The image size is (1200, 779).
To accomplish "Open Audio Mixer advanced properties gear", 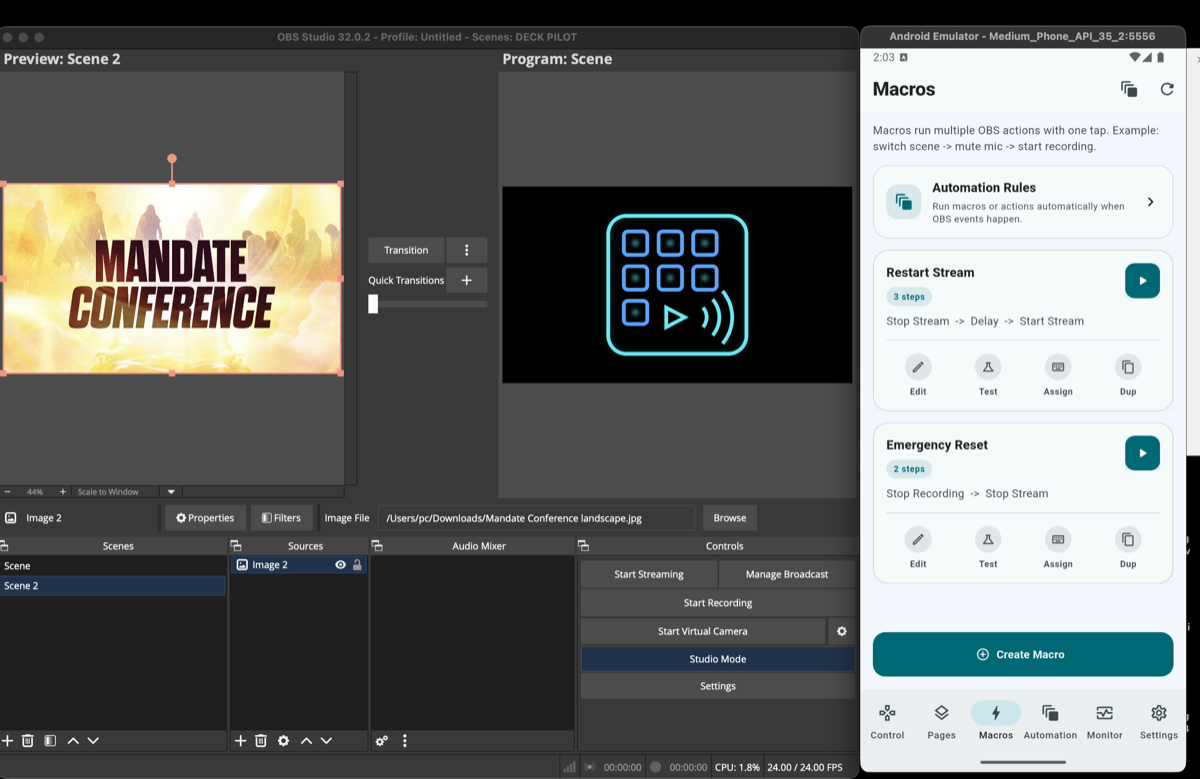I will 381,740.
